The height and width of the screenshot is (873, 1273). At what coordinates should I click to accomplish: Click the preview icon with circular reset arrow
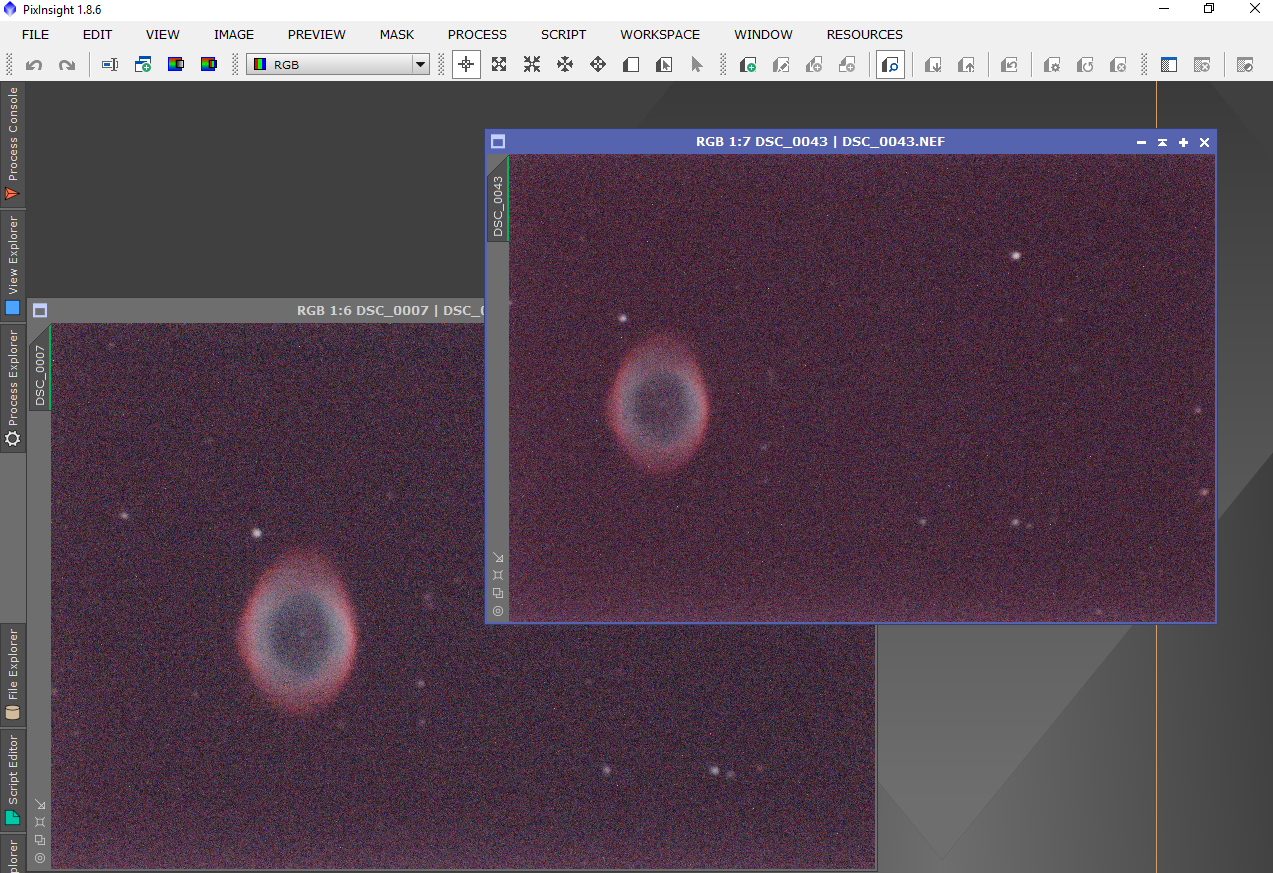tap(1085, 65)
